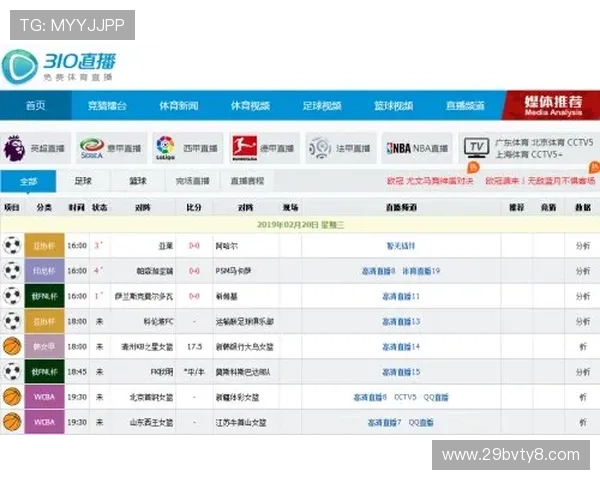Click dark green badge in 18:45 row
Screen dimensions: 600x480
pyautogui.click(x=44, y=372)
